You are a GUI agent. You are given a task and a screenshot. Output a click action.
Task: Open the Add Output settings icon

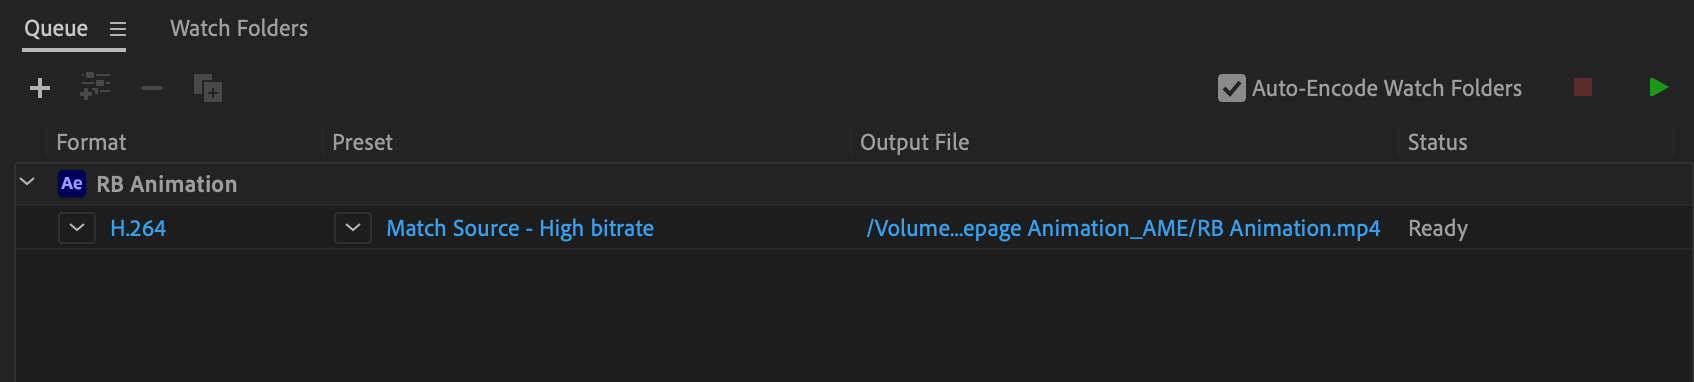tap(95, 86)
